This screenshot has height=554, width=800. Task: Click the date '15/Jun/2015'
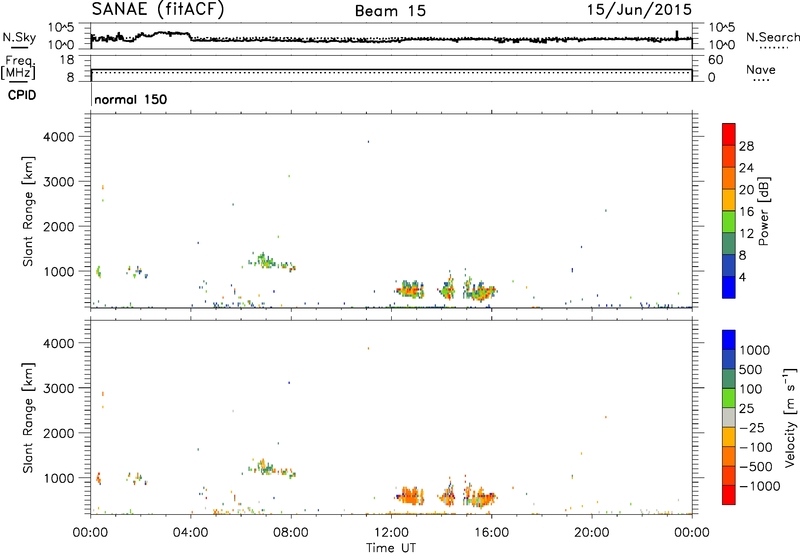coord(639,9)
